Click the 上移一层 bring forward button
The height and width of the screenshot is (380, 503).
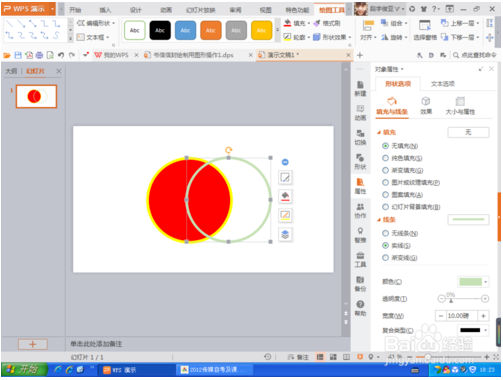click(x=460, y=23)
